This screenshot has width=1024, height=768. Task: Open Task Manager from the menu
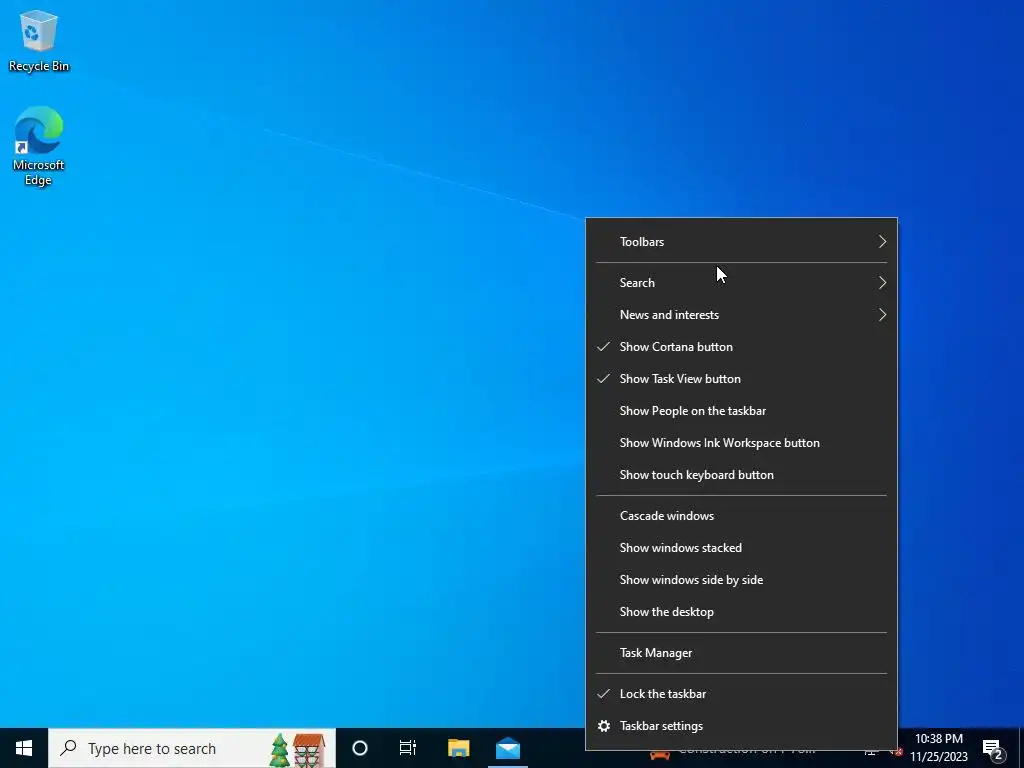click(741, 653)
